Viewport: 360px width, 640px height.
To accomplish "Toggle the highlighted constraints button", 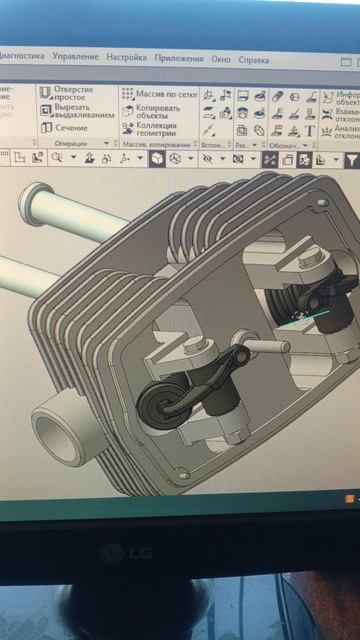I will tap(270, 160).
